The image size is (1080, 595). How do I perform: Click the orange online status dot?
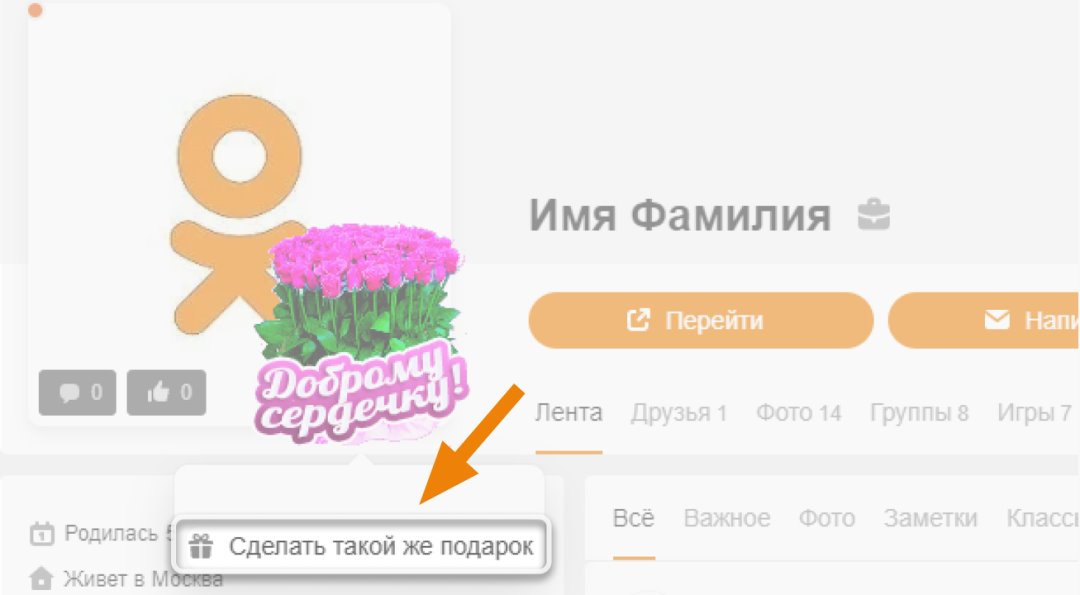coord(35,10)
